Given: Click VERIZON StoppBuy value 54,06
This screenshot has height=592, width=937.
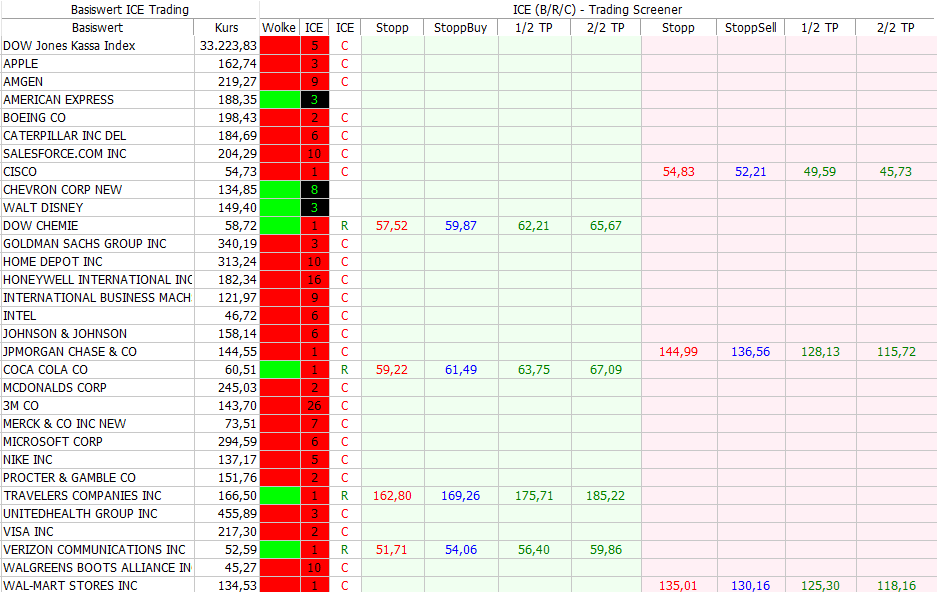Looking at the screenshot, I should pyautogui.click(x=461, y=549).
